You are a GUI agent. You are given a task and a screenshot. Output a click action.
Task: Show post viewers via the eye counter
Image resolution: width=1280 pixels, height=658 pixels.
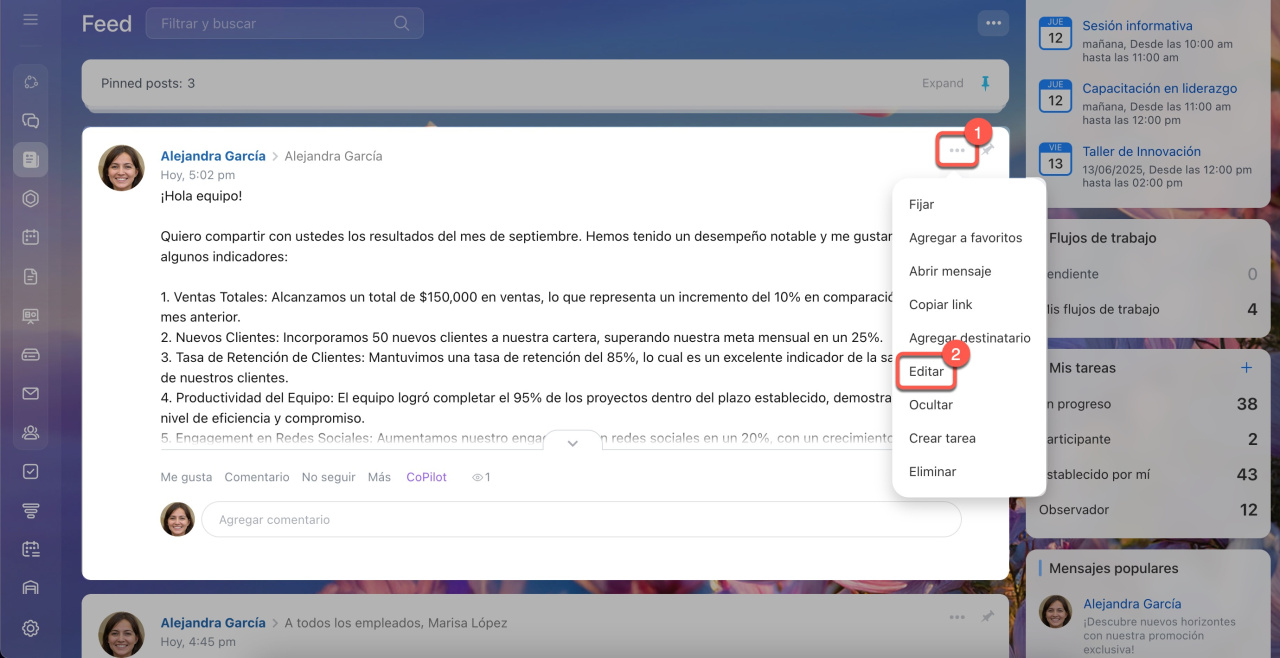(481, 477)
